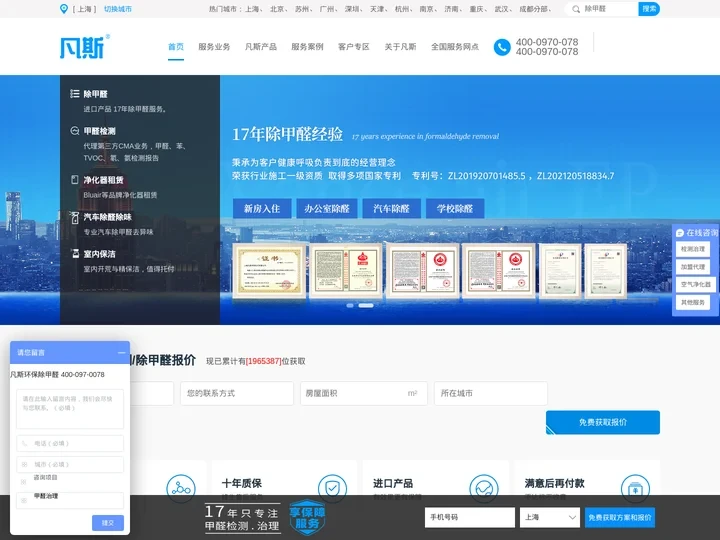
Task: Click the 净化器租赁 icon in sidebar
Action: [x=74, y=180]
